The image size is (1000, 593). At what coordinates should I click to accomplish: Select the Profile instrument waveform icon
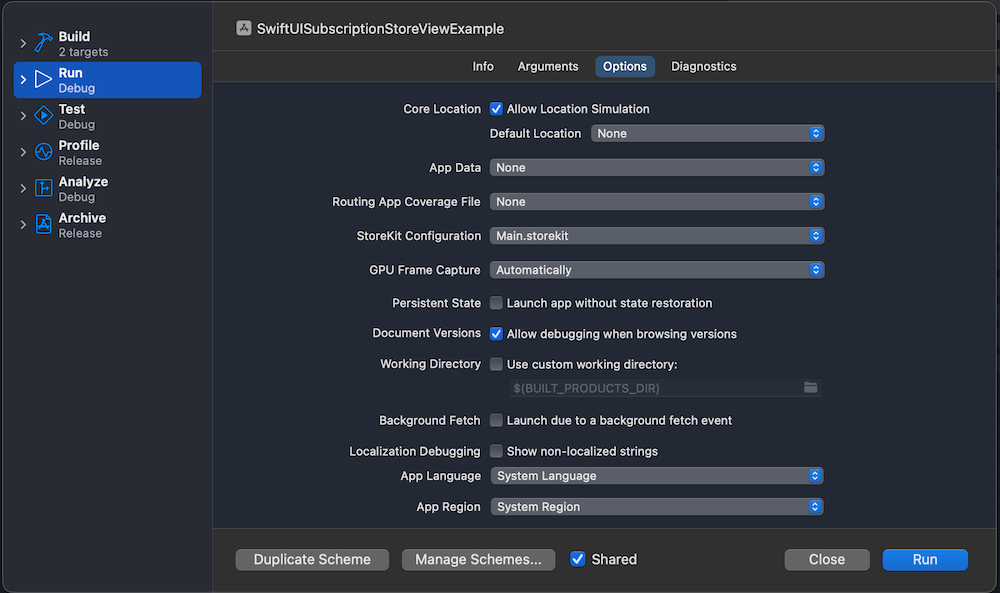coord(43,152)
